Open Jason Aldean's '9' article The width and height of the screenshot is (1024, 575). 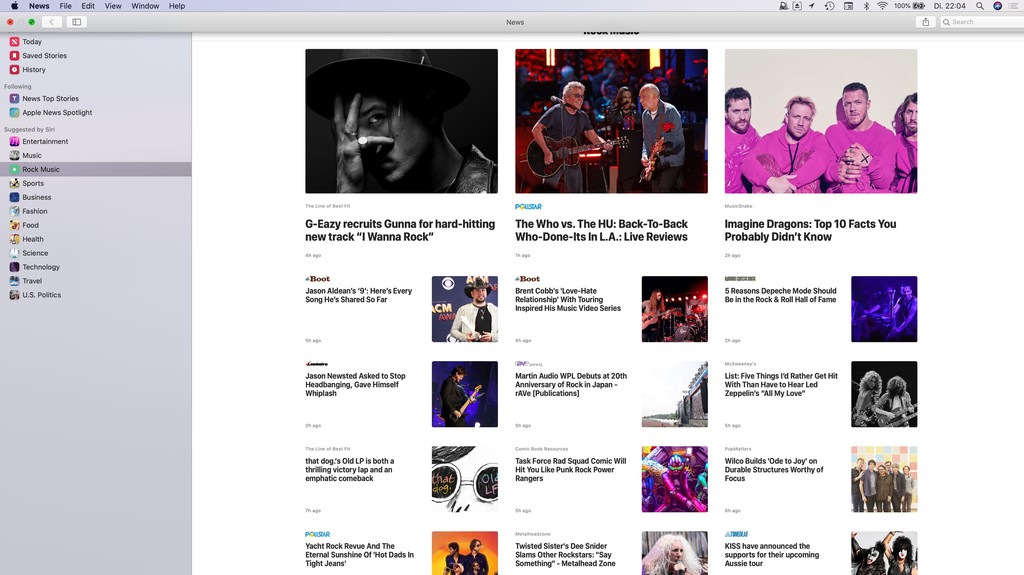tap(359, 295)
